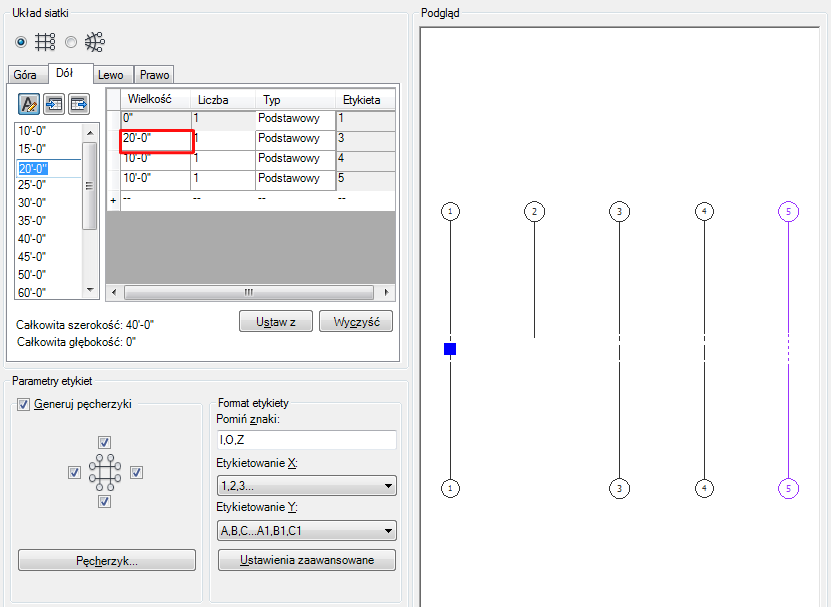Click the purple top bubble 5 in preview

[x=788, y=212]
